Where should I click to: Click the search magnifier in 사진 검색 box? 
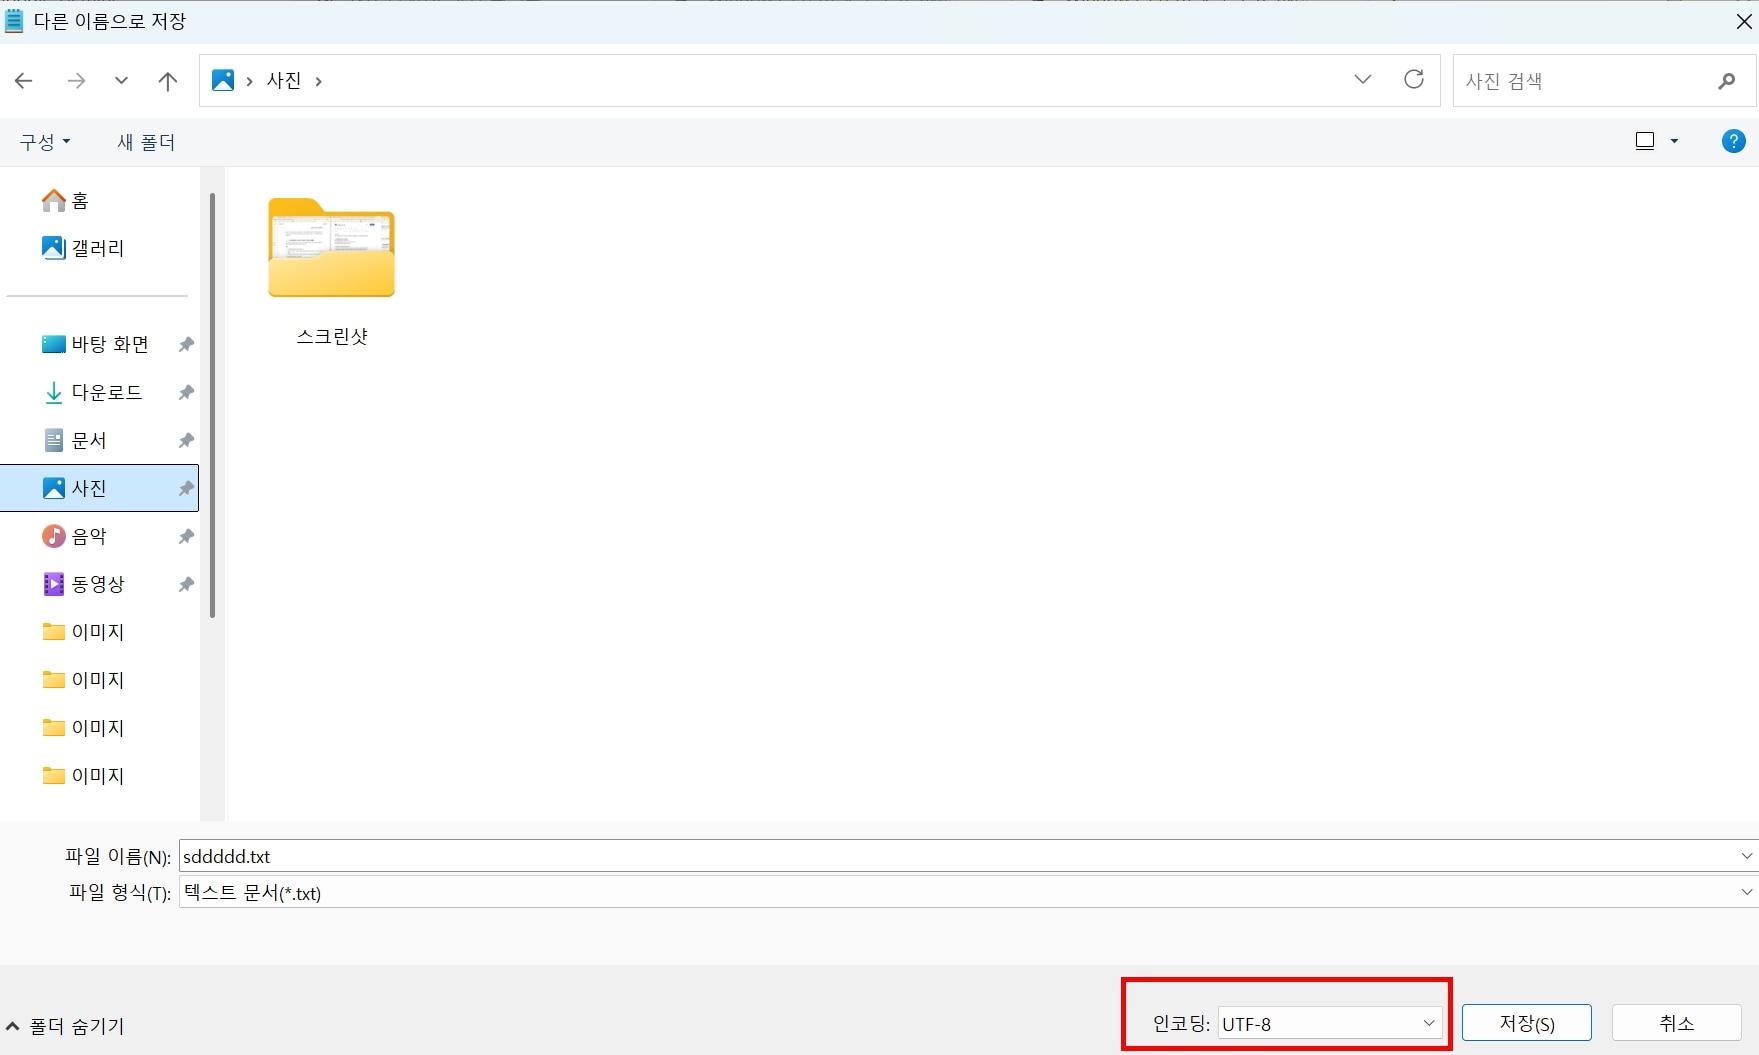(1726, 81)
